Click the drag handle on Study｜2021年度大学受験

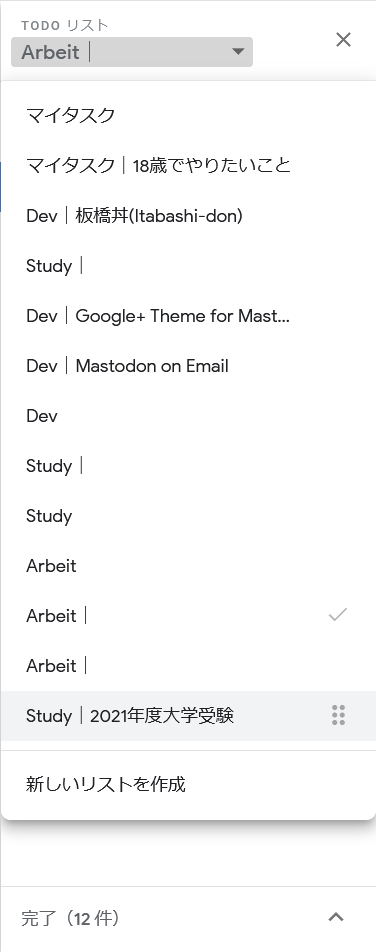tap(338, 715)
